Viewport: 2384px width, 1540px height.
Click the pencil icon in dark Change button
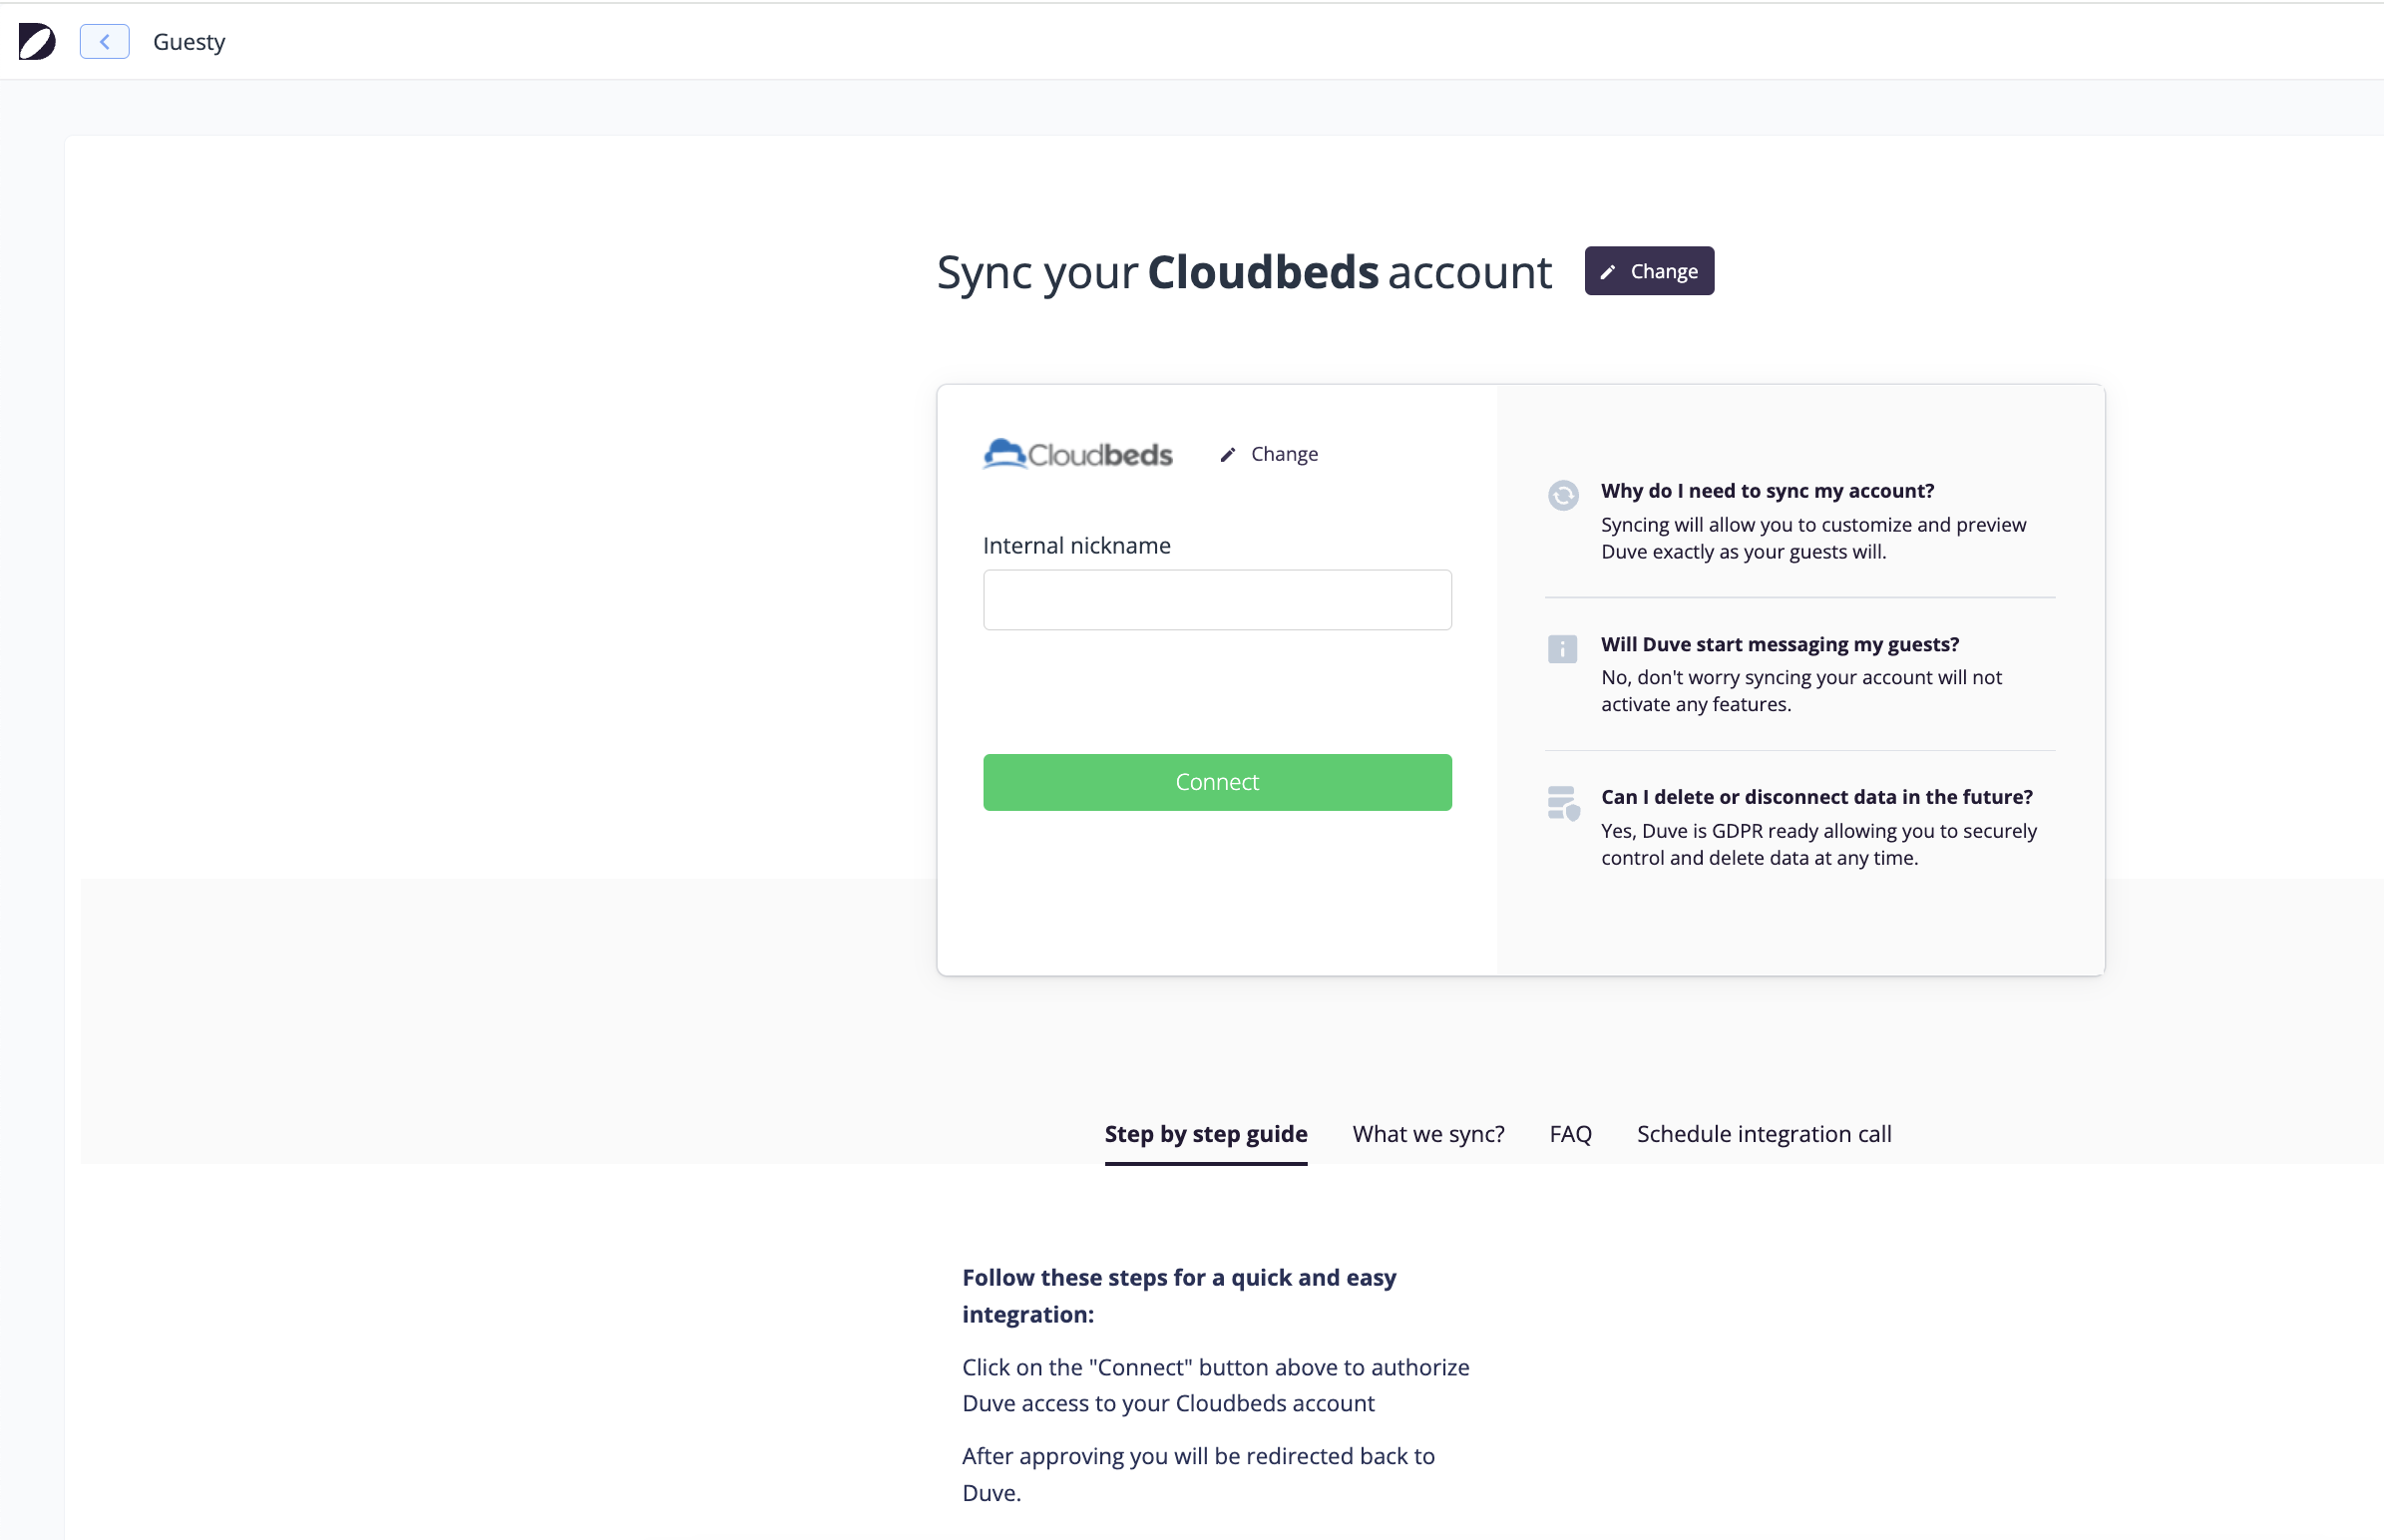coord(1607,272)
